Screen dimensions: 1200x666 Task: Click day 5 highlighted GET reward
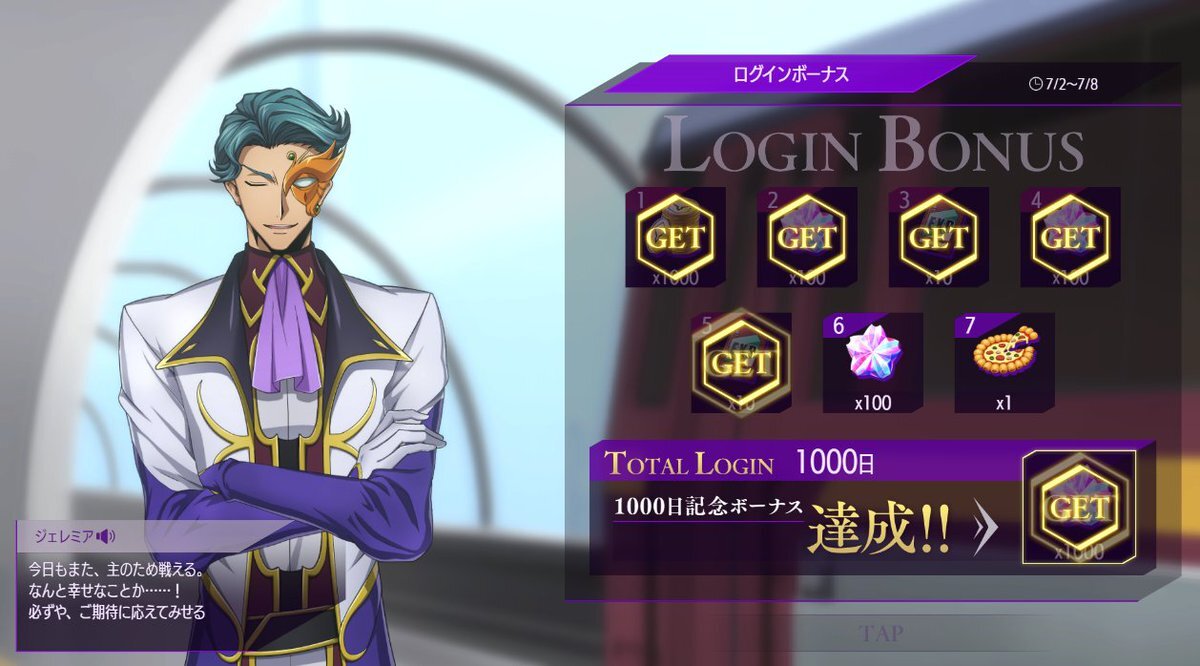(x=741, y=362)
